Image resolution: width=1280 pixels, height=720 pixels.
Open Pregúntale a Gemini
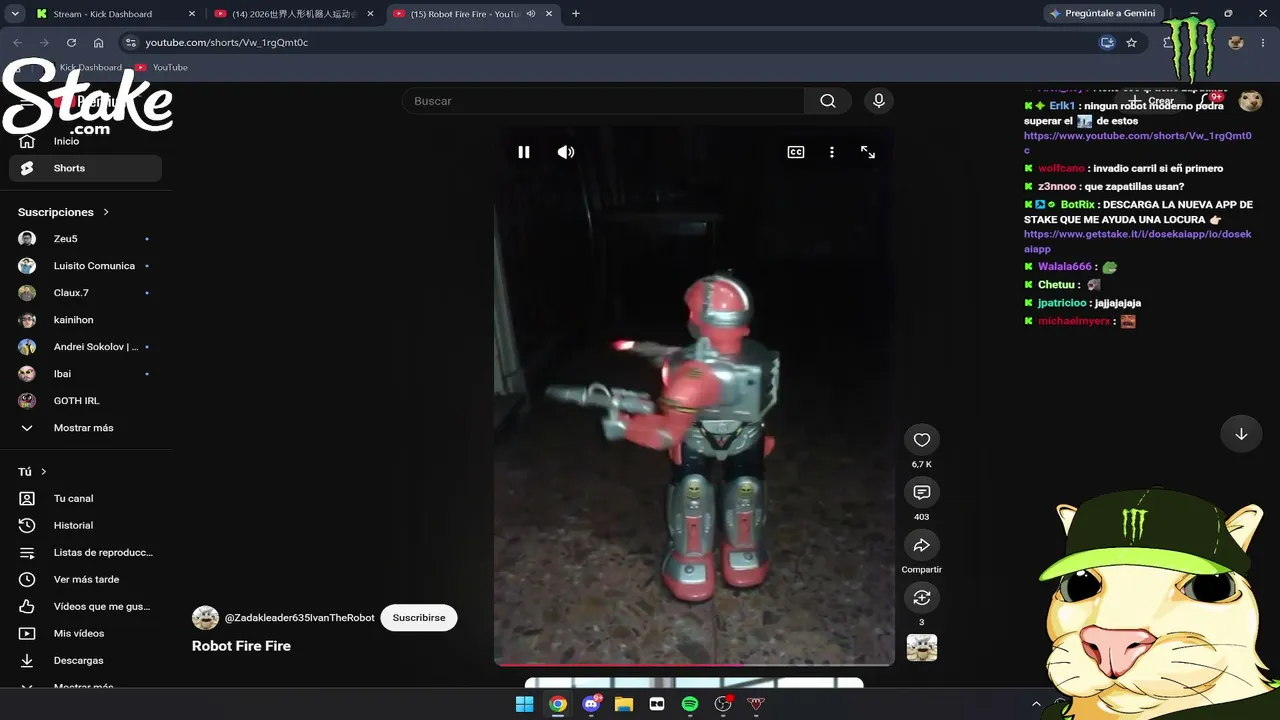[x=1102, y=14]
